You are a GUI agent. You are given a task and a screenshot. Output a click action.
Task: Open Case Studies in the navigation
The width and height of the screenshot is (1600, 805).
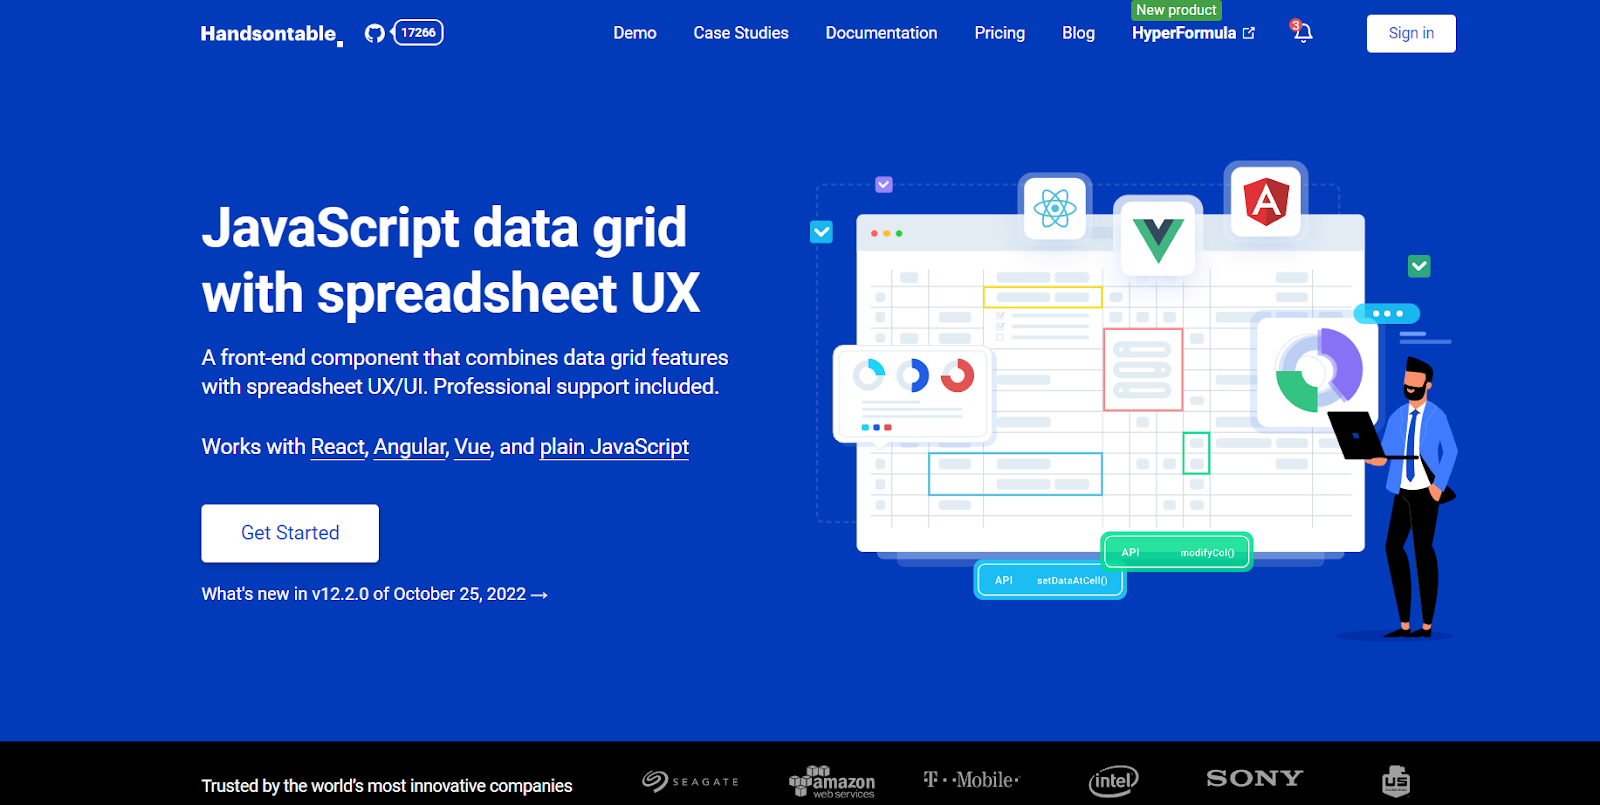741,33
